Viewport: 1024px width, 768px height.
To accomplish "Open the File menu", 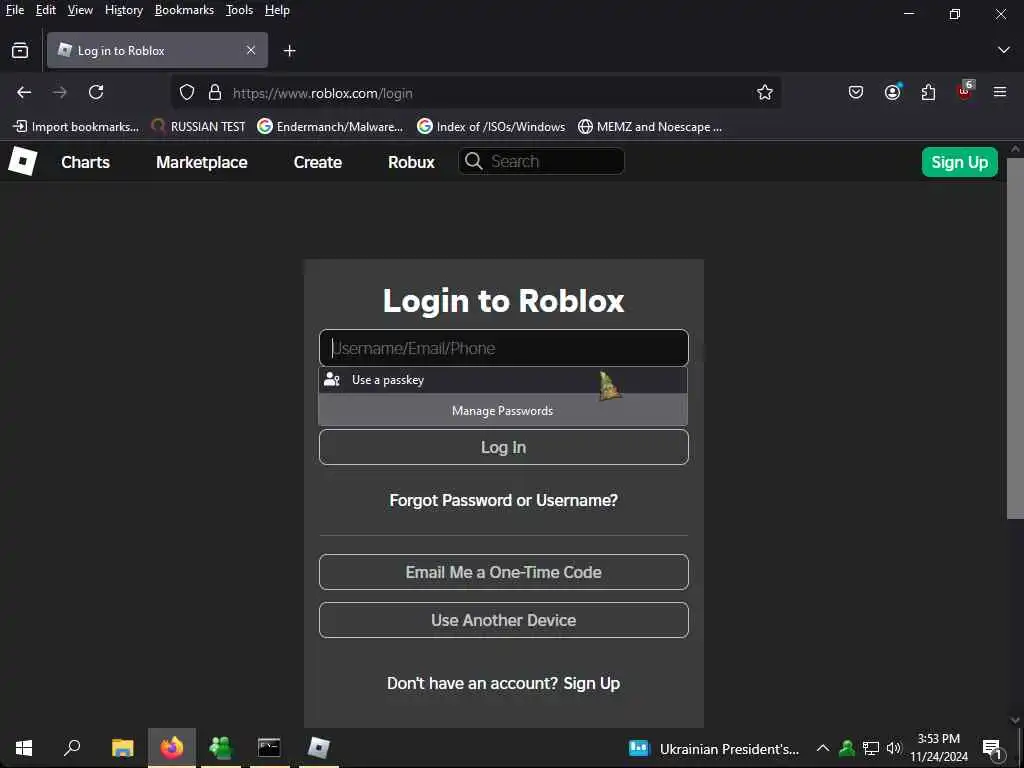I will [15, 10].
